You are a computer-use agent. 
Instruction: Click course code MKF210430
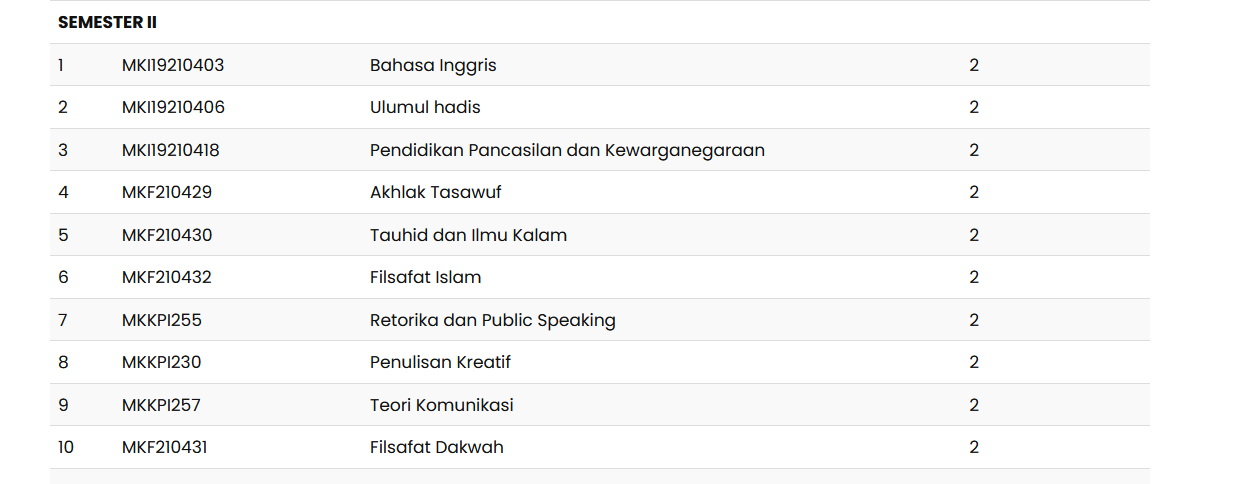[167, 235]
